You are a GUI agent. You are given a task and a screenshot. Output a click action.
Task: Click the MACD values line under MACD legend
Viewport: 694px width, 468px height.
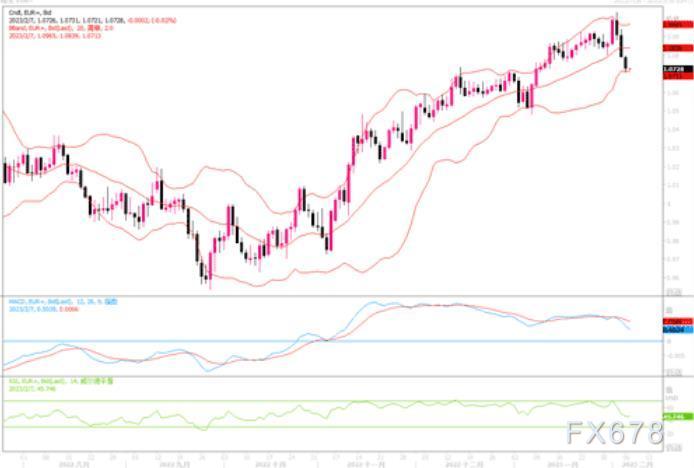point(44,309)
